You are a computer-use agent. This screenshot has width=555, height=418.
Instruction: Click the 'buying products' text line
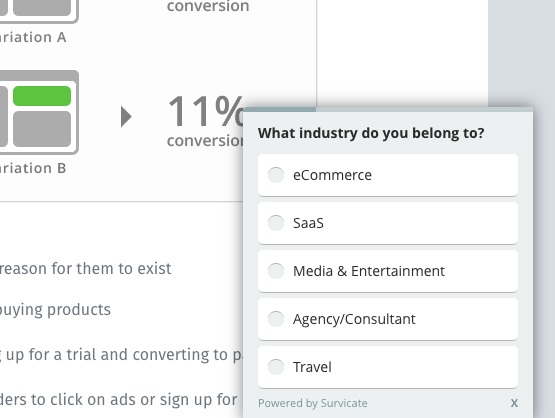point(55,310)
